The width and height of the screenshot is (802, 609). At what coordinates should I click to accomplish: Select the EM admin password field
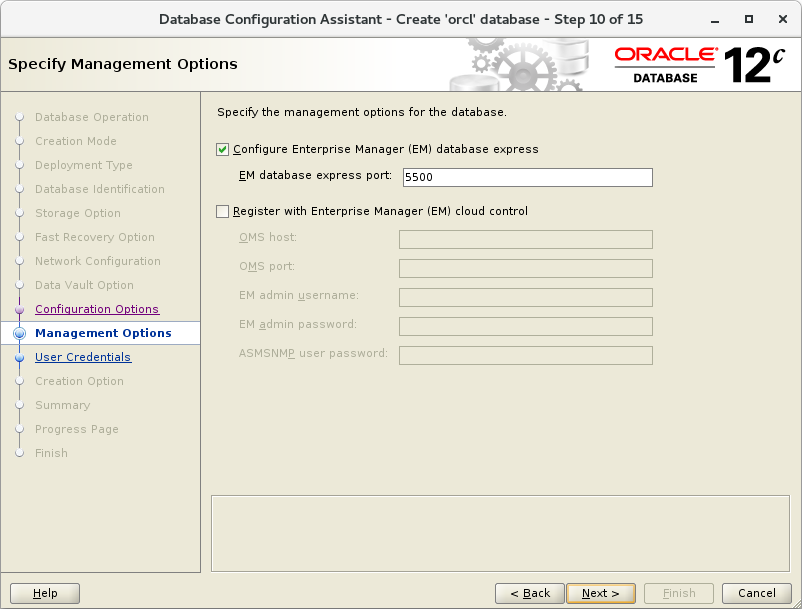(527, 325)
